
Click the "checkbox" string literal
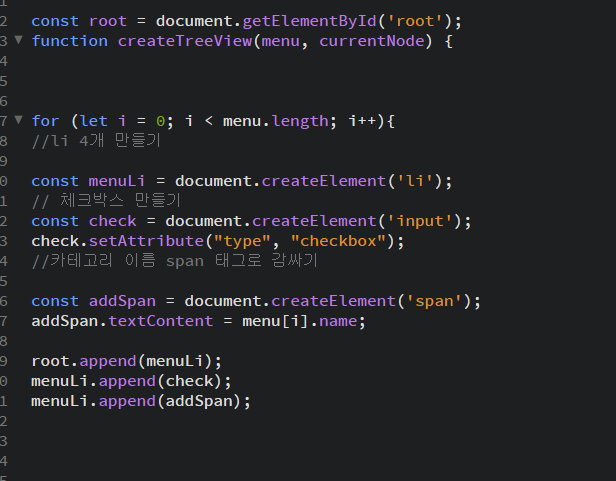[338, 241]
